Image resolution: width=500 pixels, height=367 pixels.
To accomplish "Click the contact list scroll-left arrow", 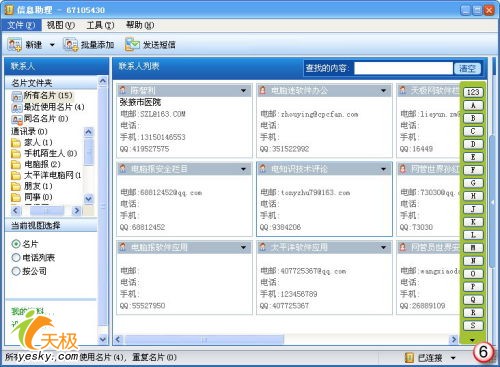I will pyautogui.click(x=118, y=340).
